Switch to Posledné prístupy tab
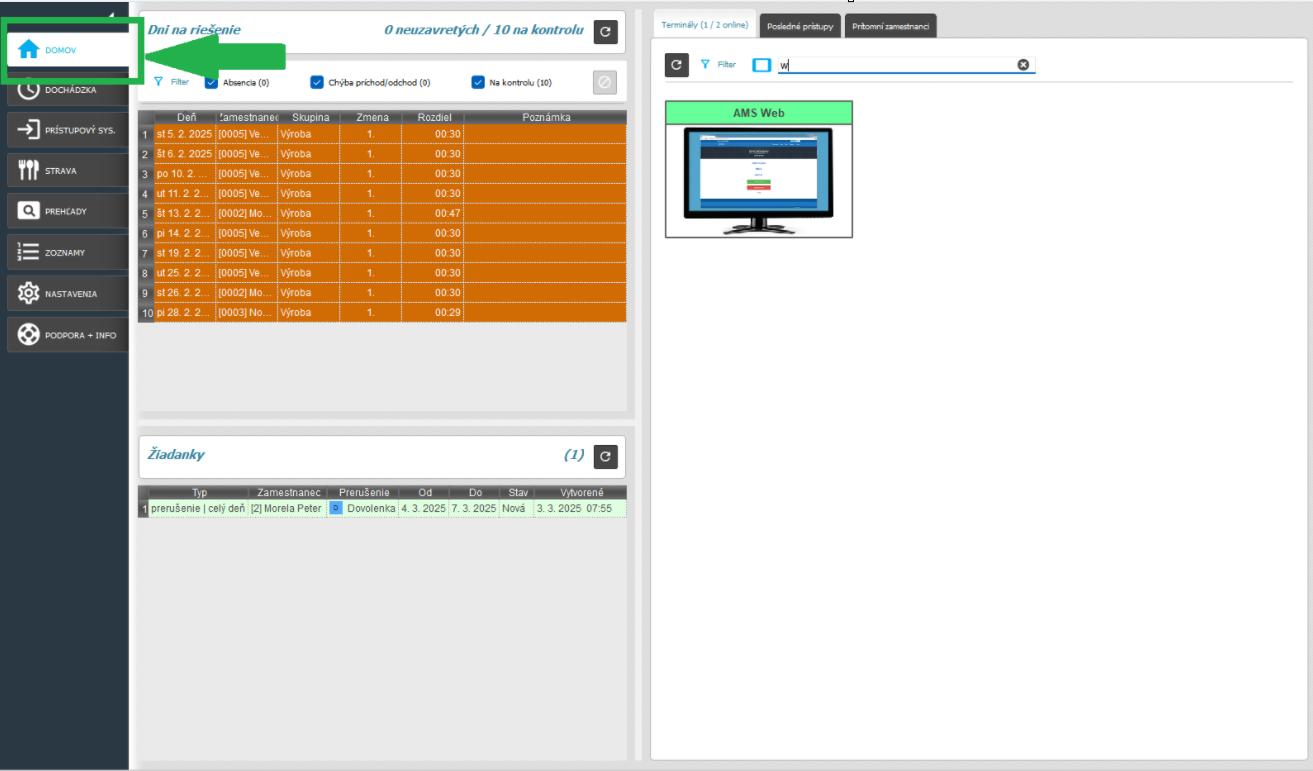Screen dimensions: 1313x771 (800, 27)
